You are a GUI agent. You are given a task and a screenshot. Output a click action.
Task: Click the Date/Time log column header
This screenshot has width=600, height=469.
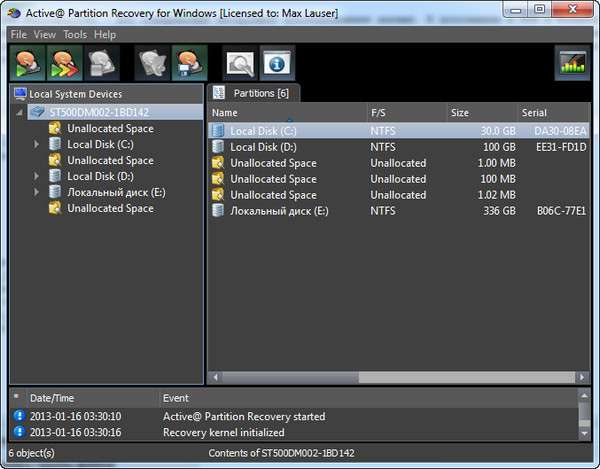coord(93,398)
